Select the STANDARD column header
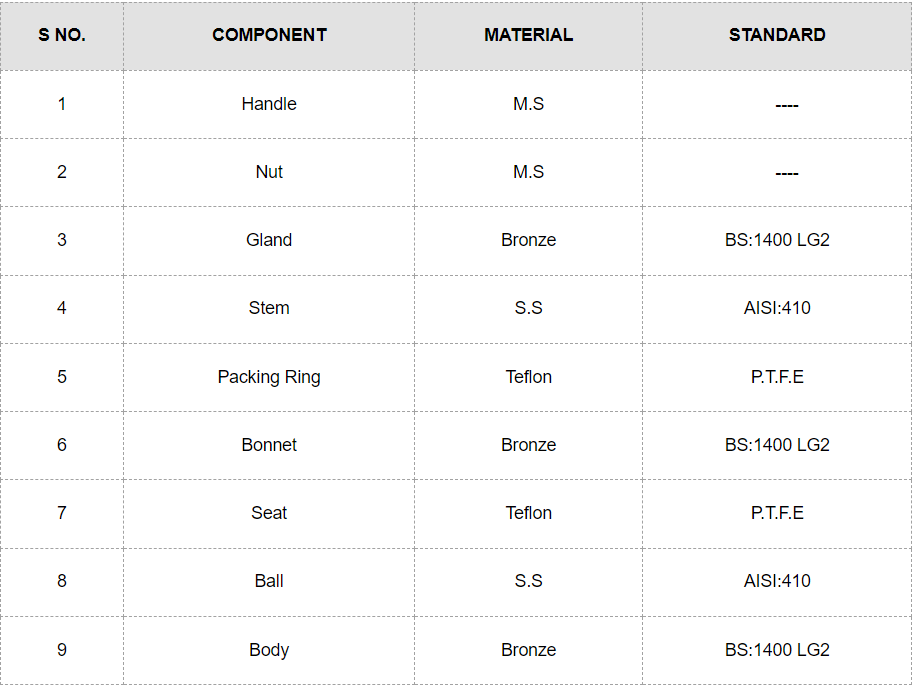This screenshot has height=688, width=912. tap(777, 35)
